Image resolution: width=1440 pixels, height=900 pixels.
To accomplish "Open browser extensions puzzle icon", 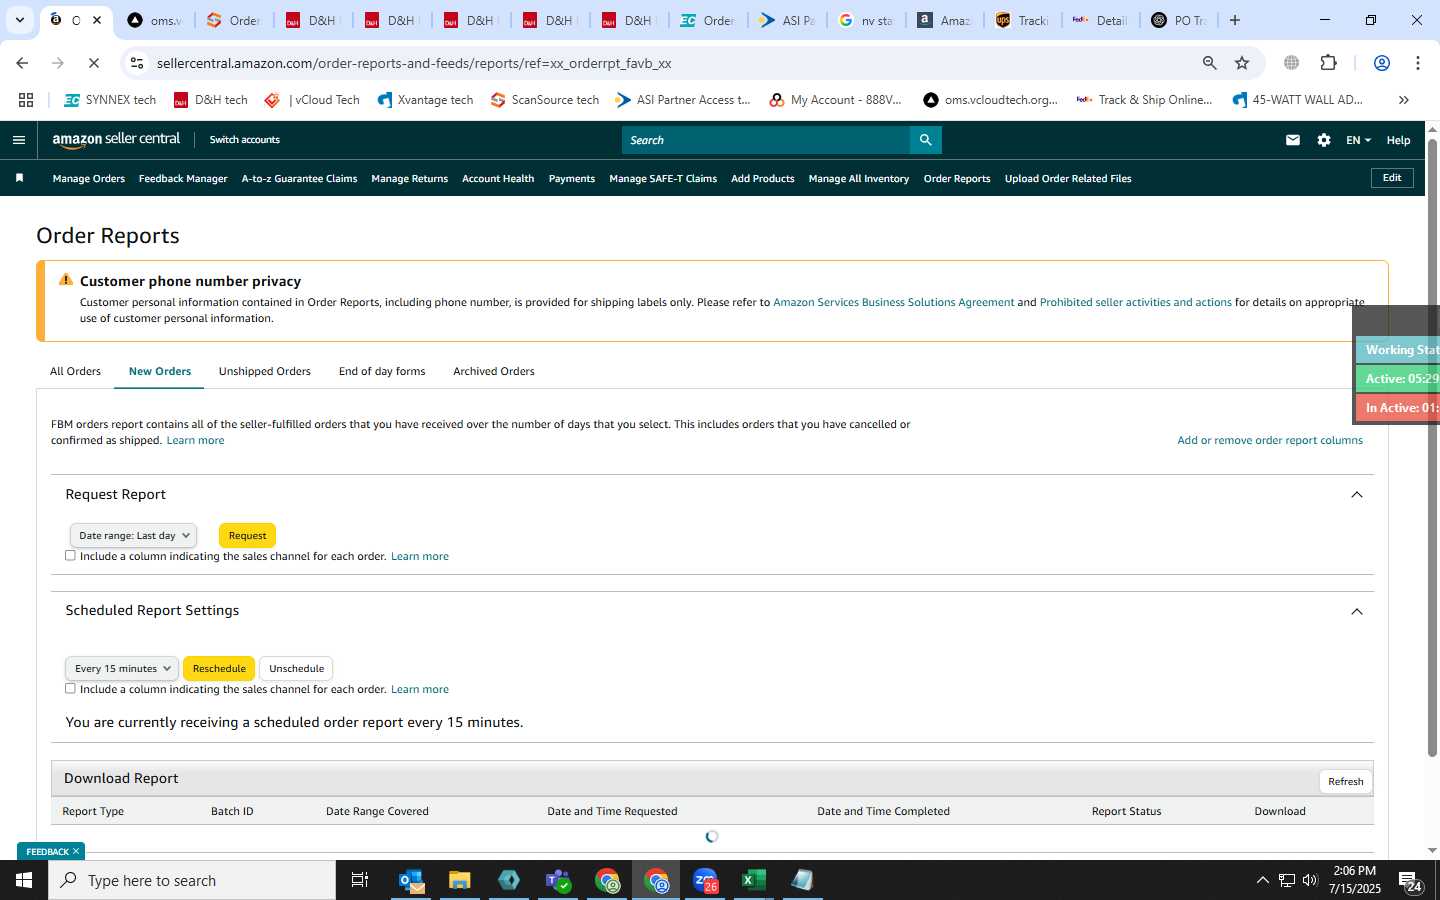I will point(1328,63).
